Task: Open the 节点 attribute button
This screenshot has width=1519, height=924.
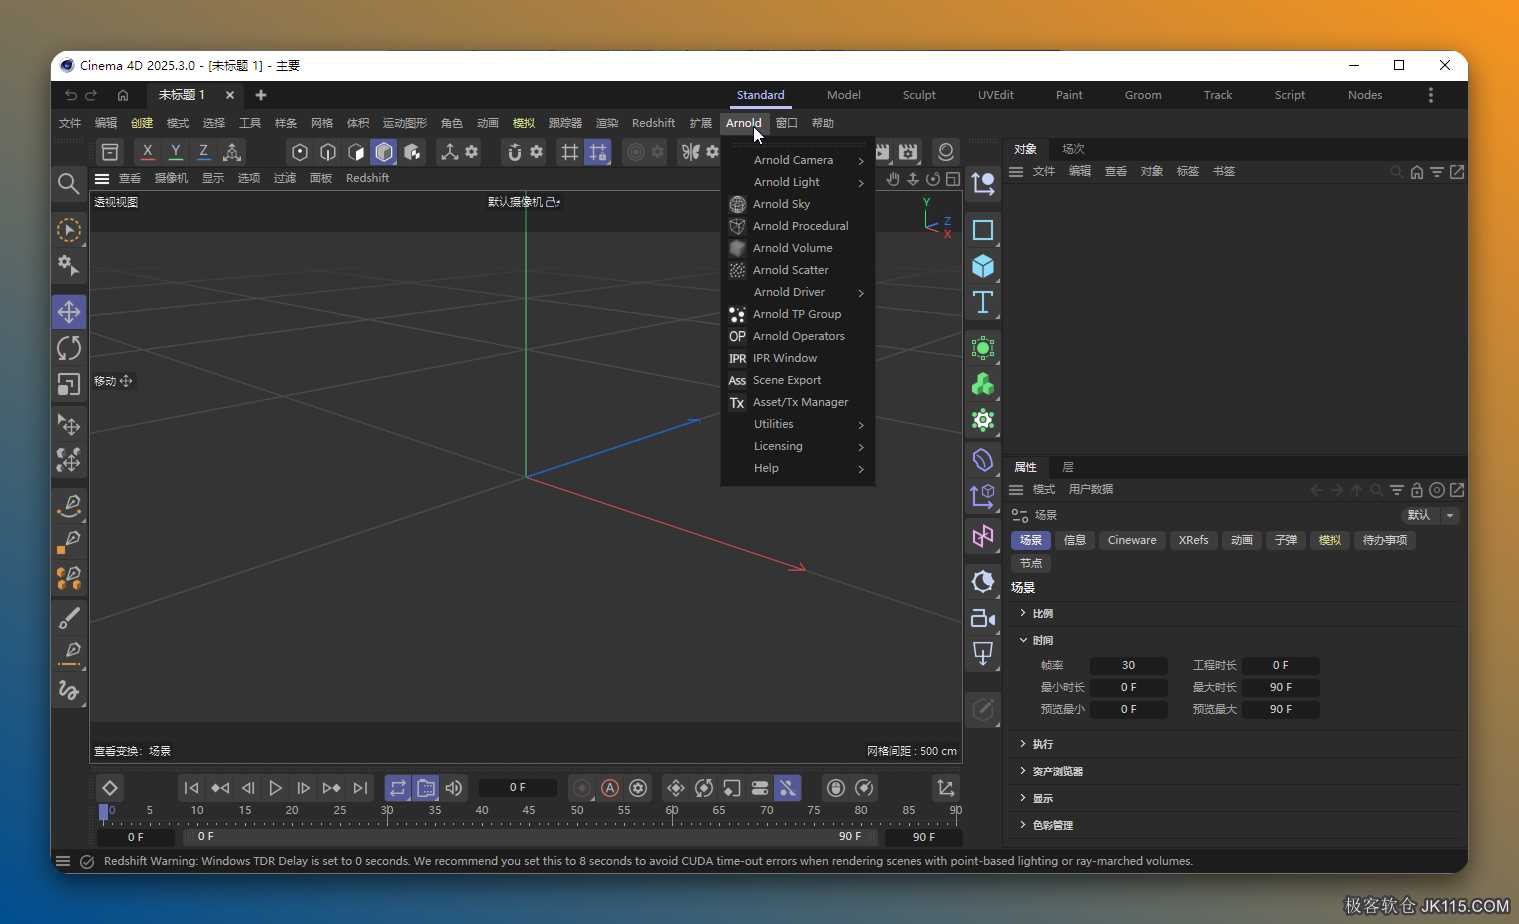Action: coord(1031,563)
